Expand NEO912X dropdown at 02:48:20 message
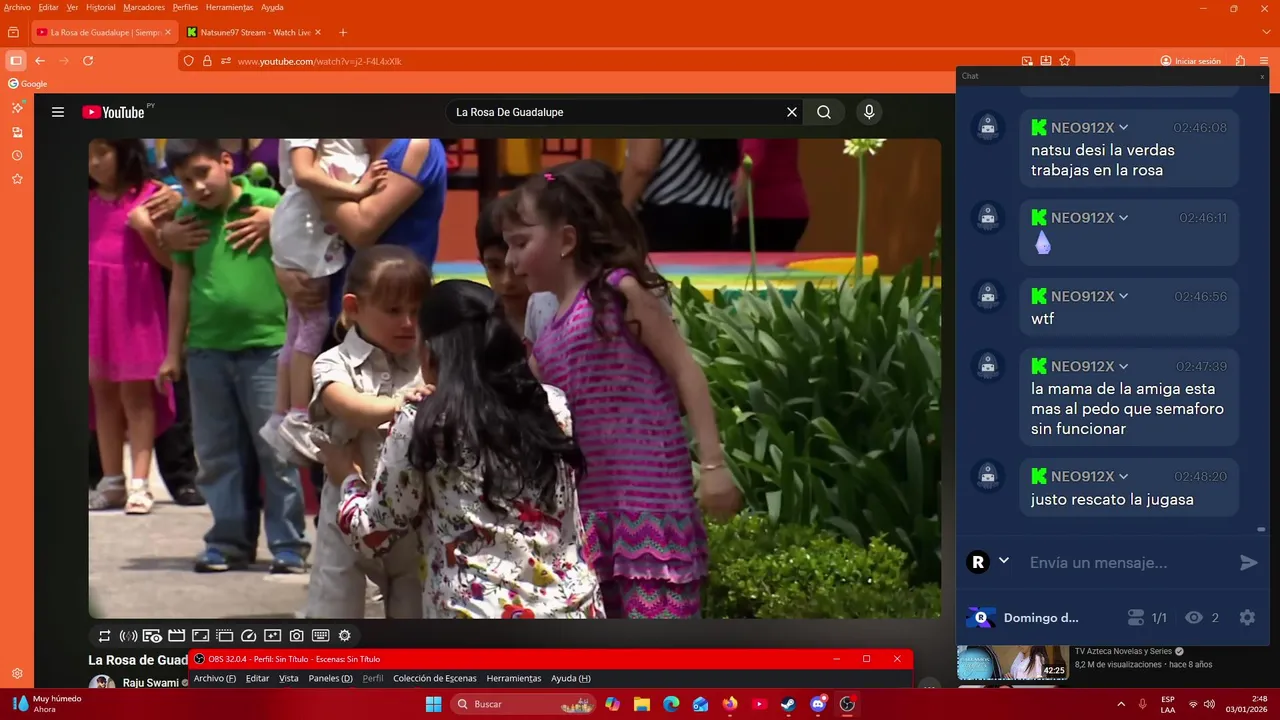The image size is (1280, 720). [1123, 477]
